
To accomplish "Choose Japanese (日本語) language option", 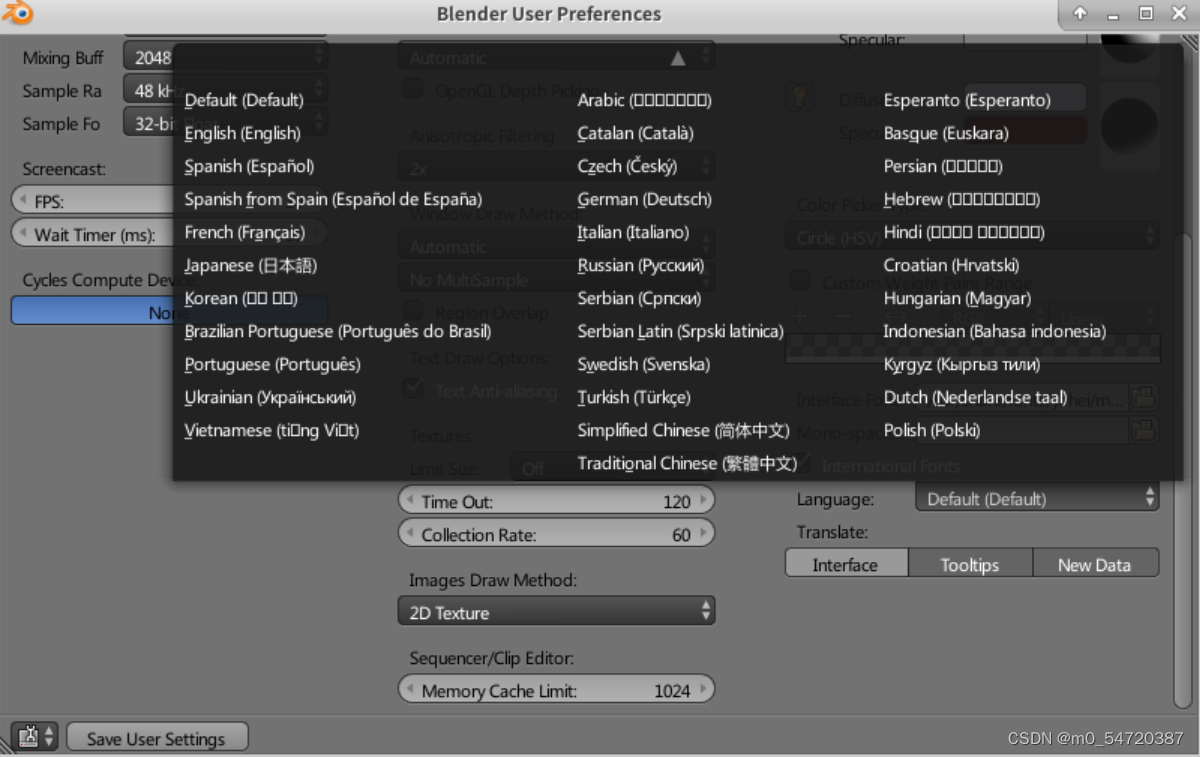I will point(247,265).
